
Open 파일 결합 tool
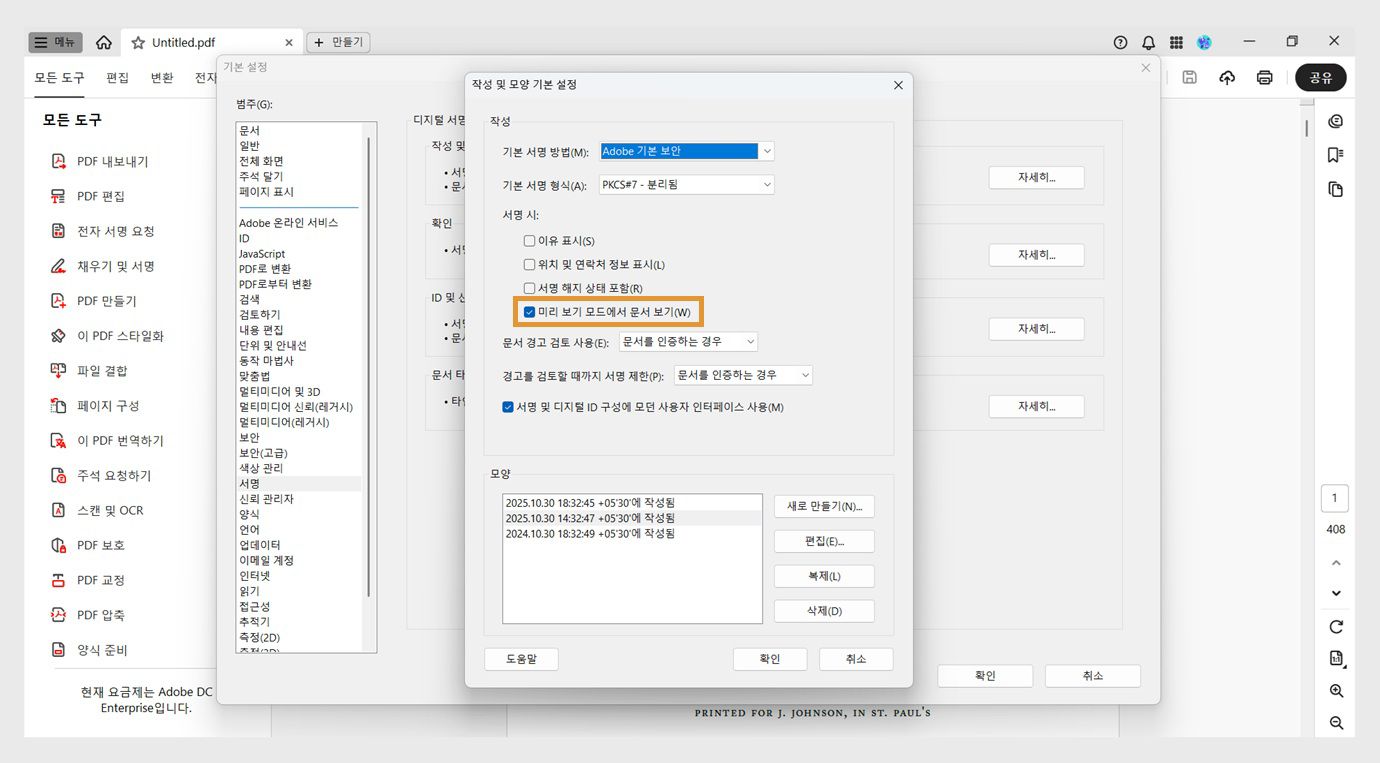click(89, 371)
